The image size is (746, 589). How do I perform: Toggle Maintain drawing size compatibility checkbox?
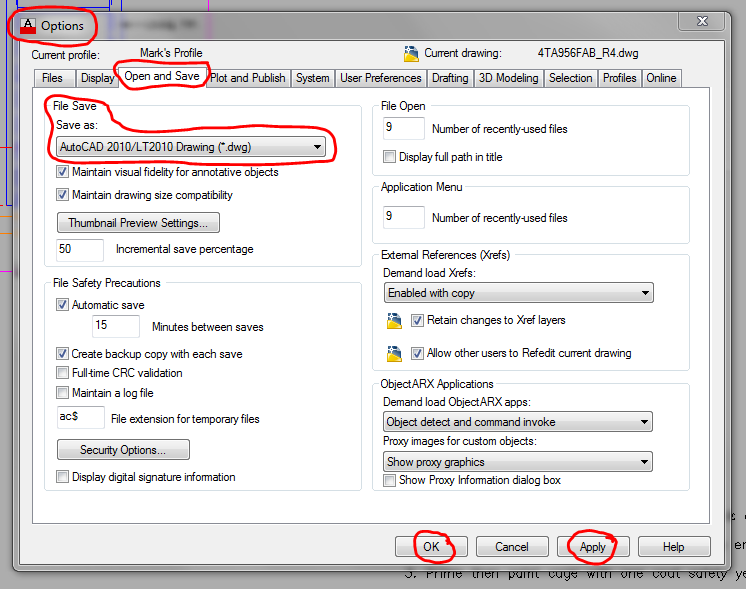pyautogui.click(x=62, y=195)
